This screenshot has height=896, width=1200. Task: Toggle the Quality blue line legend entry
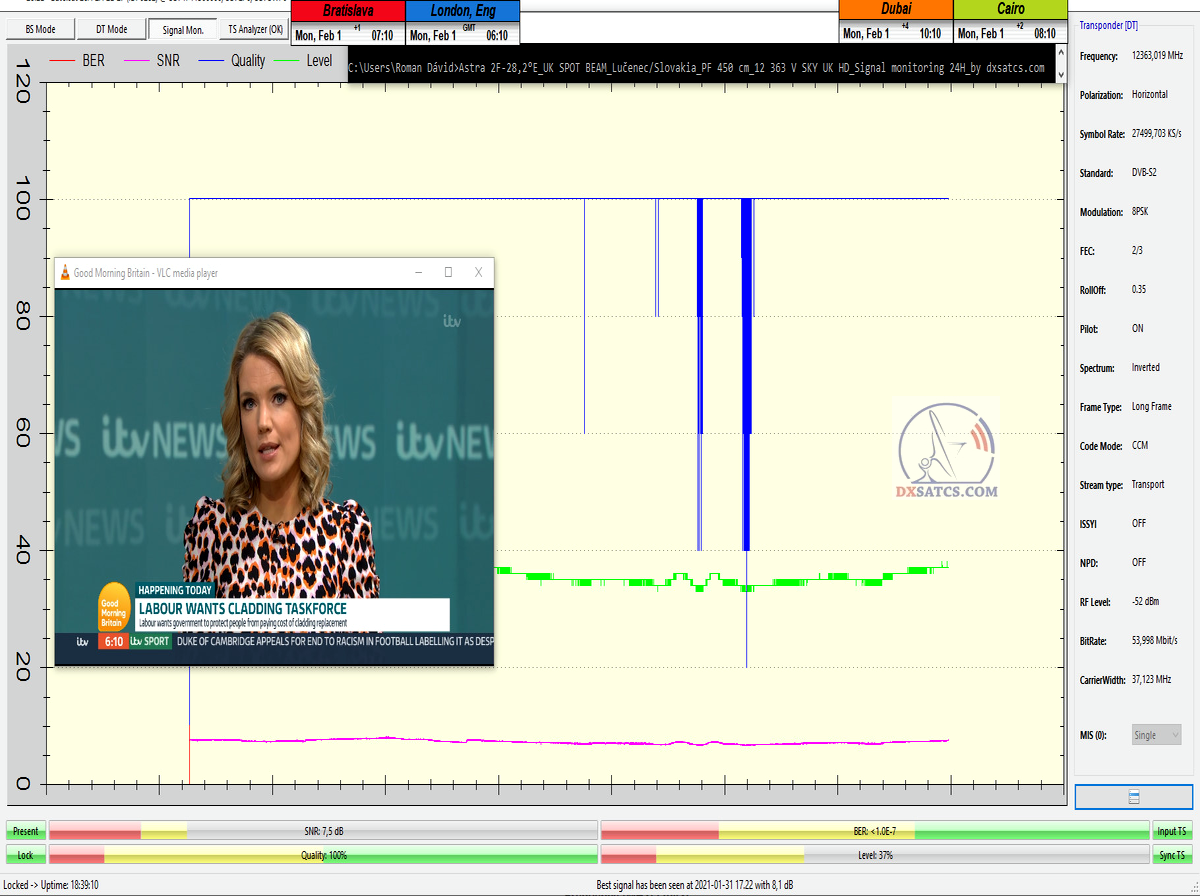point(232,61)
